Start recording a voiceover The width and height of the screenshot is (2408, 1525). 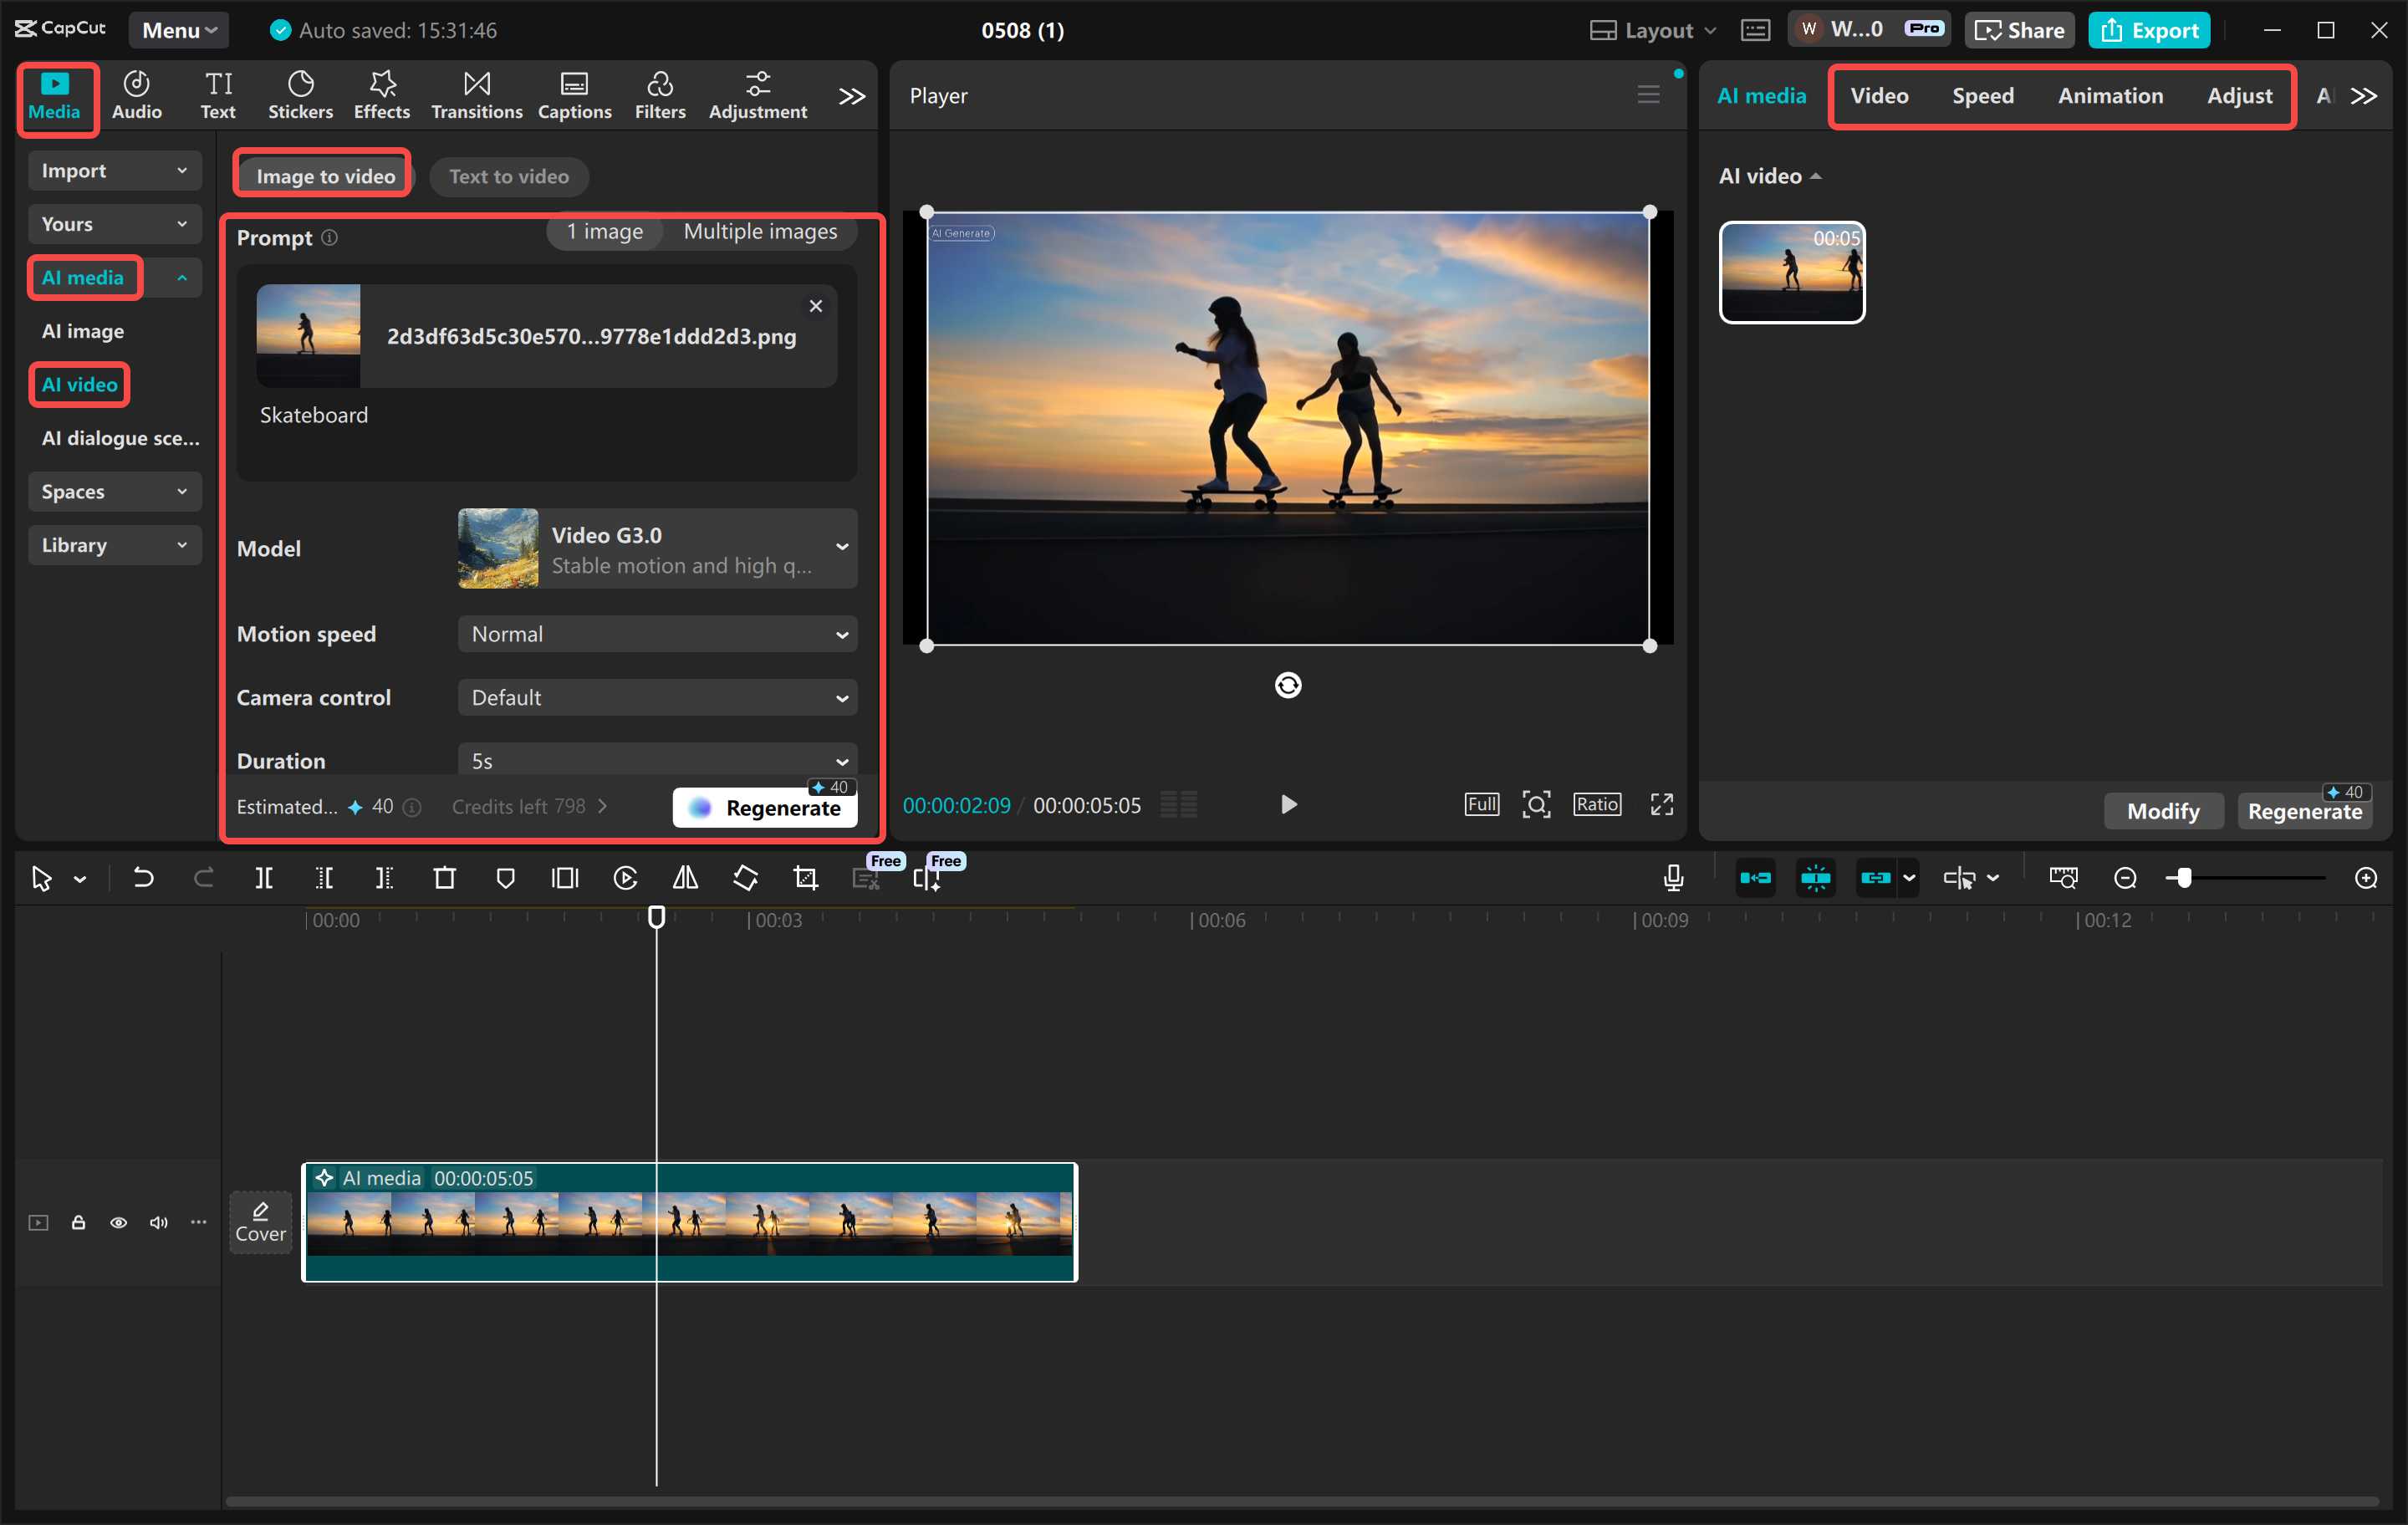pyautogui.click(x=1672, y=878)
